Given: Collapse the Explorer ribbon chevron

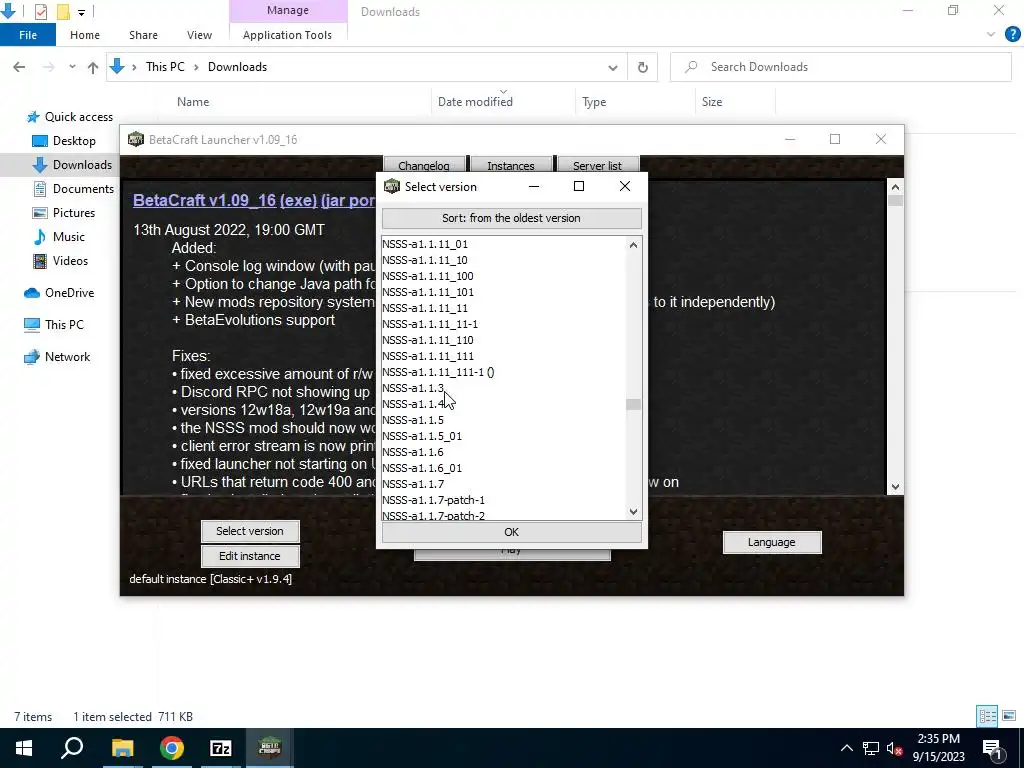Looking at the screenshot, I should click(991, 35).
